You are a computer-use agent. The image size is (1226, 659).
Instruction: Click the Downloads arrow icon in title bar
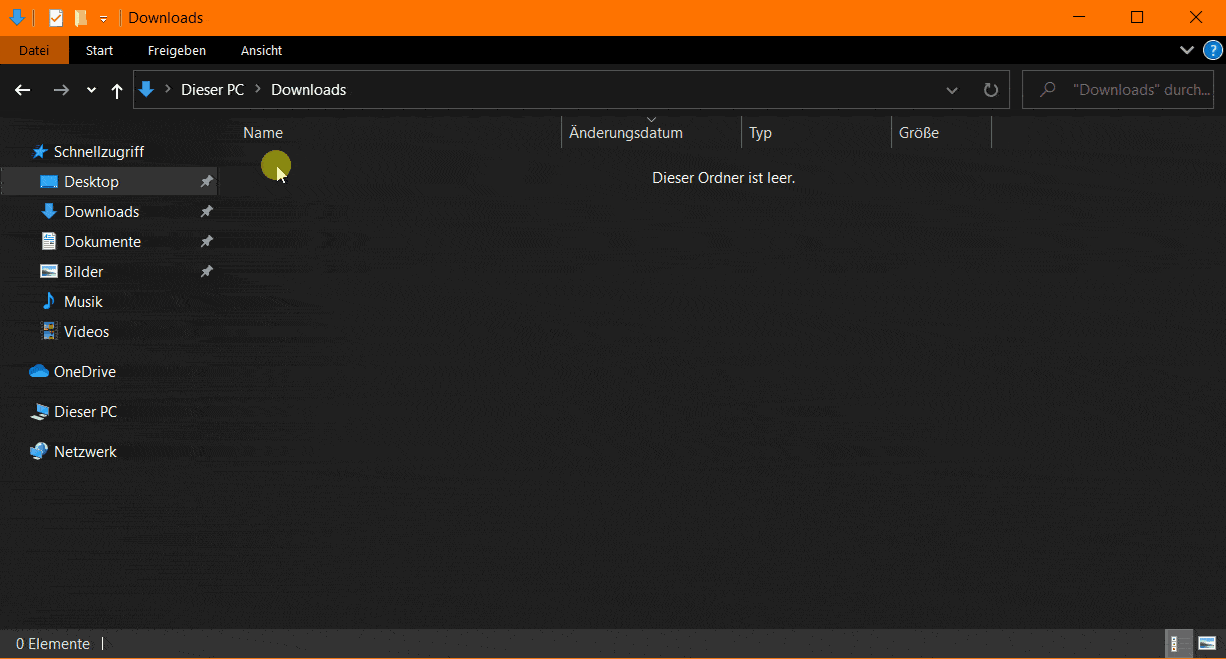pos(16,17)
